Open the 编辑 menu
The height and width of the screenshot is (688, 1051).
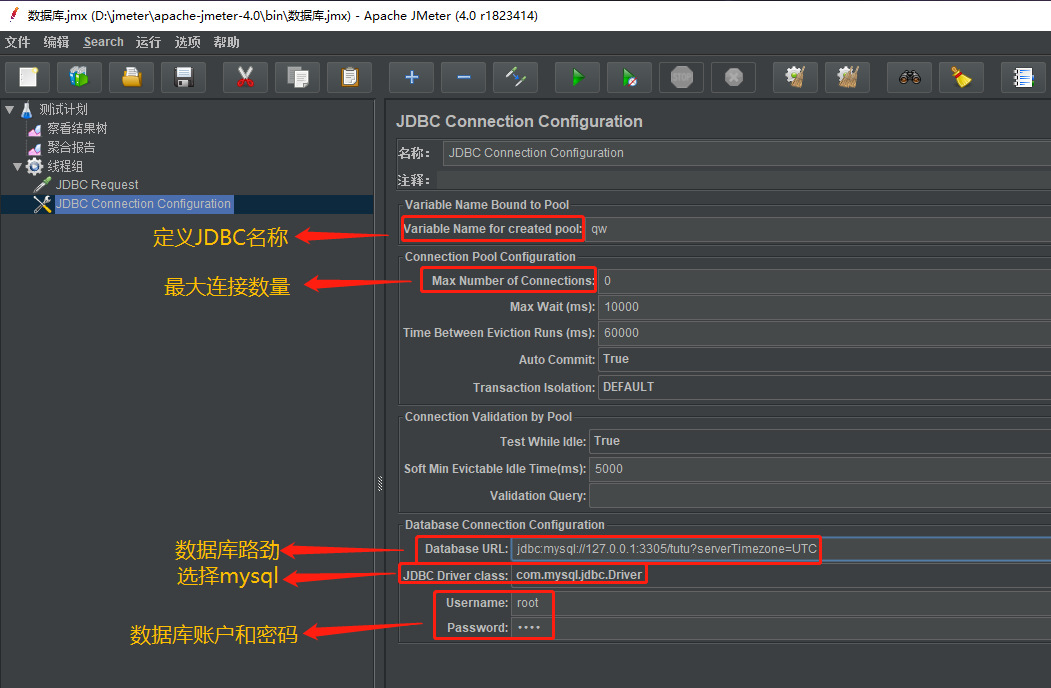point(56,42)
